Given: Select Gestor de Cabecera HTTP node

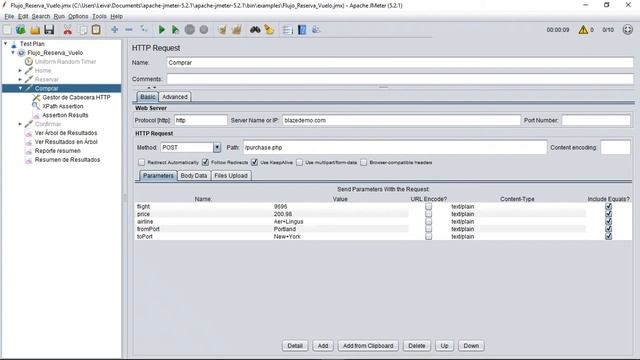Looking at the screenshot, I should [76, 98].
